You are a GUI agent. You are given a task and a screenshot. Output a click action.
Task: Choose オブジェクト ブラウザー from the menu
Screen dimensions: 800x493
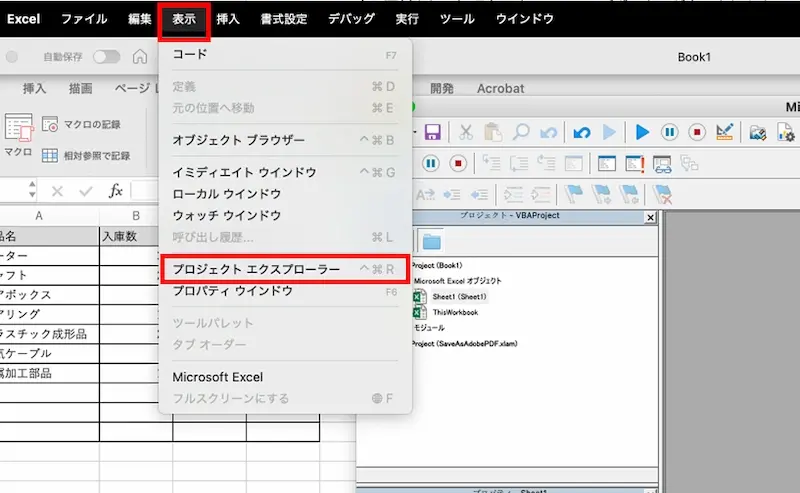(285, 140)
